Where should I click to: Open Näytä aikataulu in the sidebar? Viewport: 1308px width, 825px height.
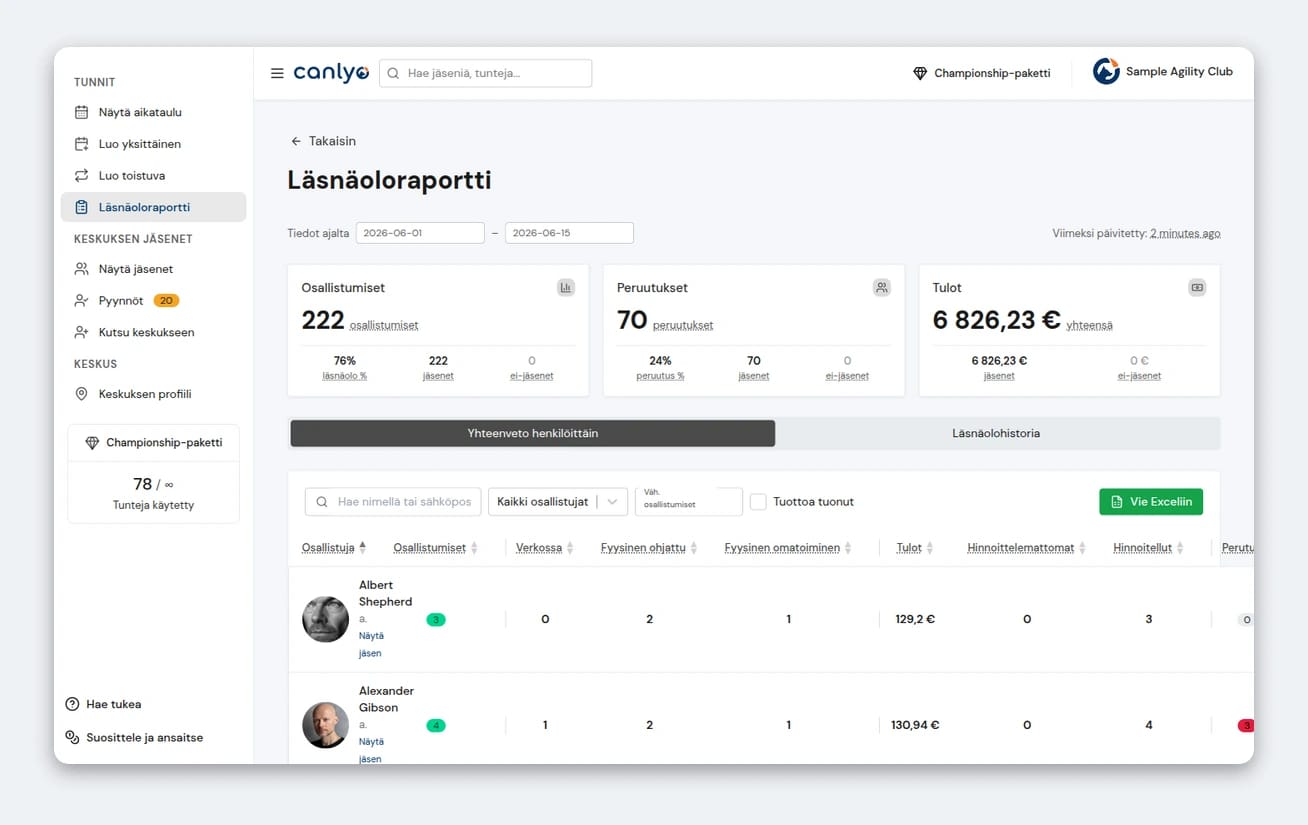(x=153, y=112)
